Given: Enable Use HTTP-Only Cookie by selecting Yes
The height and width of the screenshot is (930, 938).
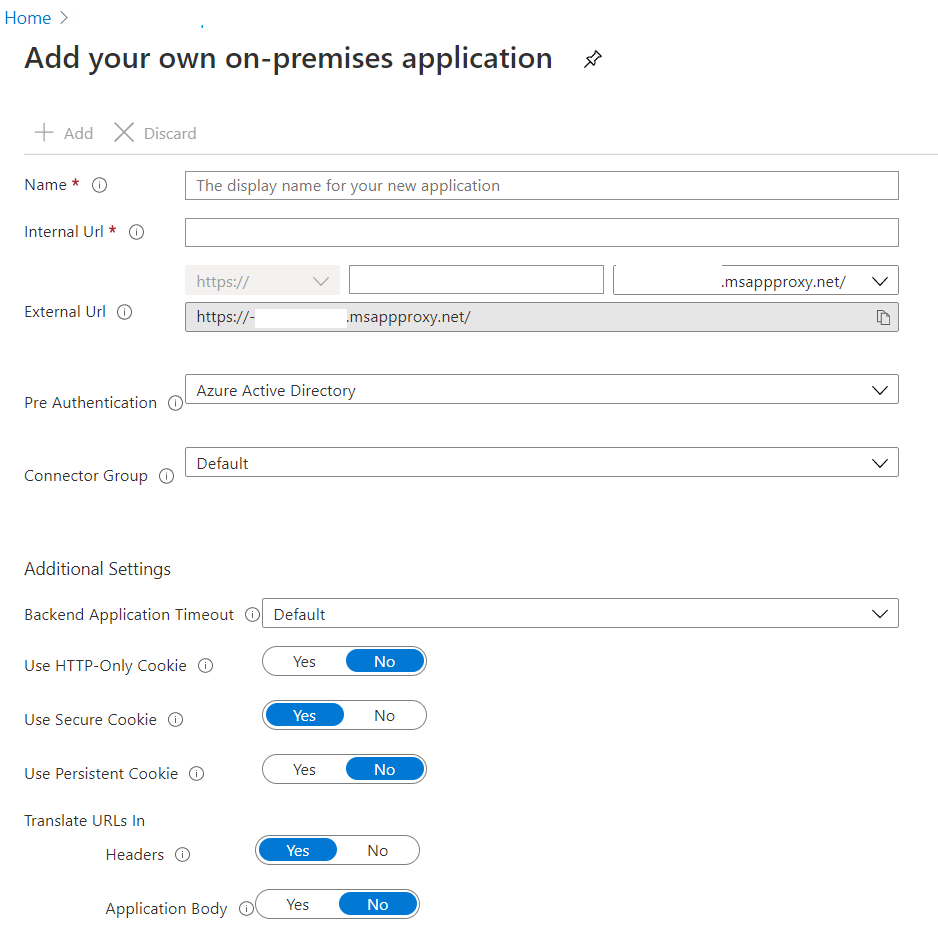Looking at the screenshot, I should click(303, 661).
